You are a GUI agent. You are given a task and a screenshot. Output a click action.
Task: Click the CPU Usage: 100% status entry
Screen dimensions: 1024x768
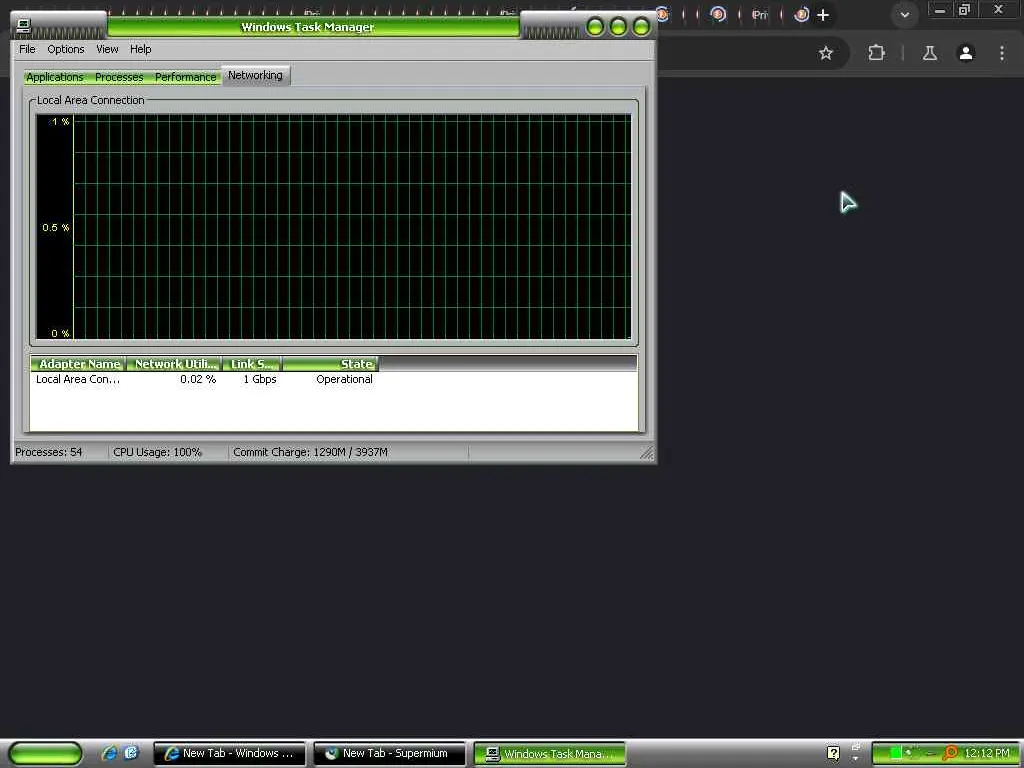pos(157,452)
